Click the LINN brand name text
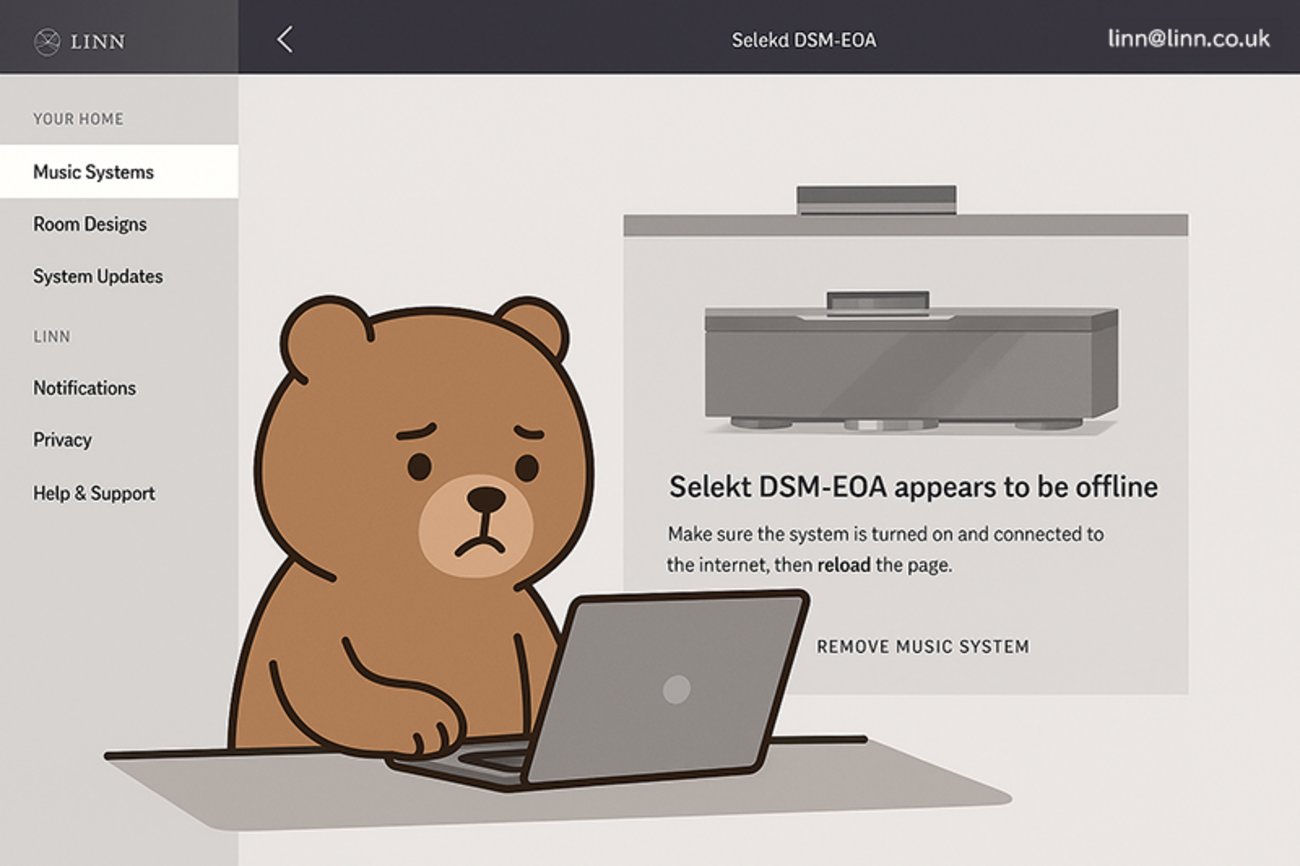The height and width of the screenshot is (866, 1300). [97, 42]
